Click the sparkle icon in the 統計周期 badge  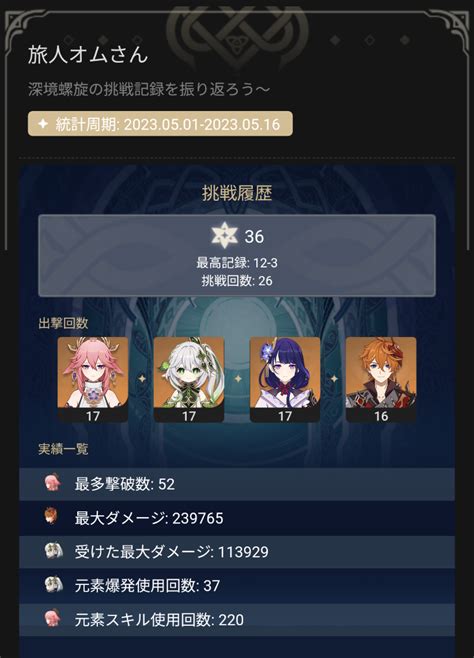coord(43,124)
